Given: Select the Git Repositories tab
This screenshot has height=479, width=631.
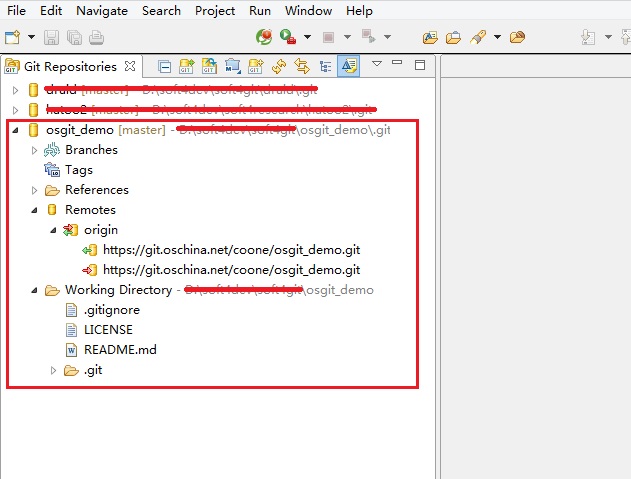Looking at the screenshot, I should [x=70, y=67].
